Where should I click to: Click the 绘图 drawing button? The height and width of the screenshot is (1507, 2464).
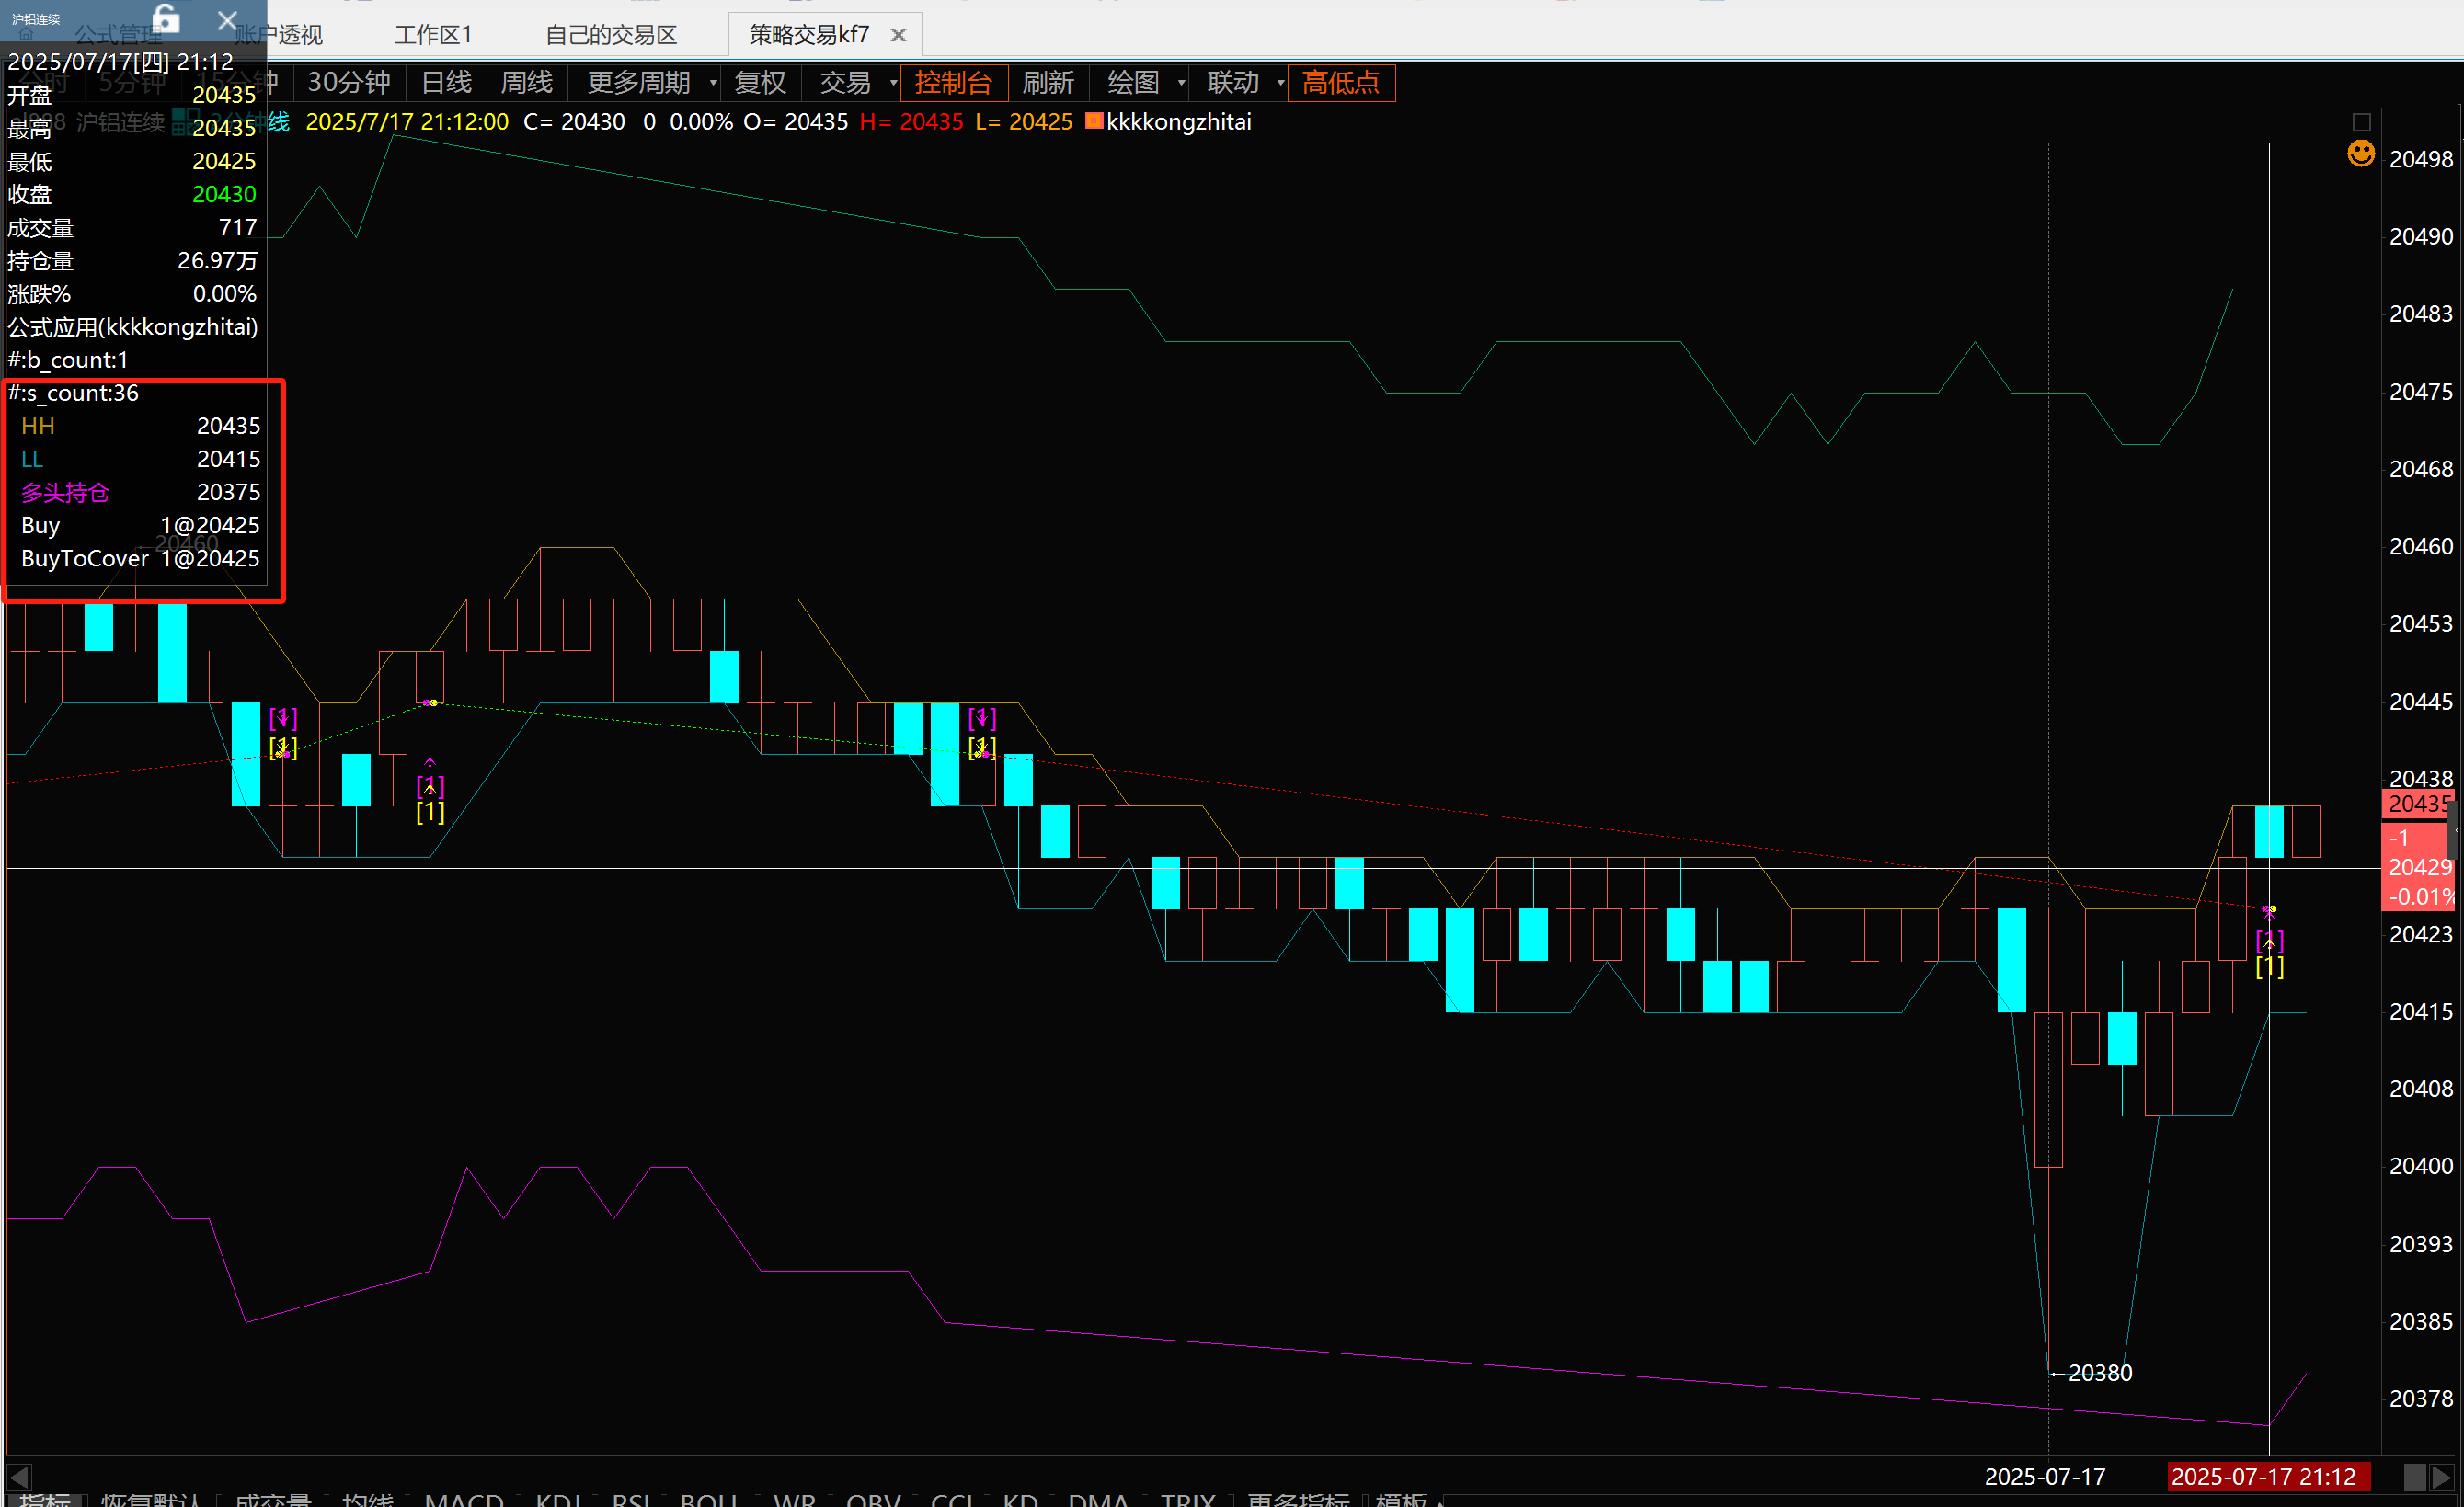pos(1133,82)
